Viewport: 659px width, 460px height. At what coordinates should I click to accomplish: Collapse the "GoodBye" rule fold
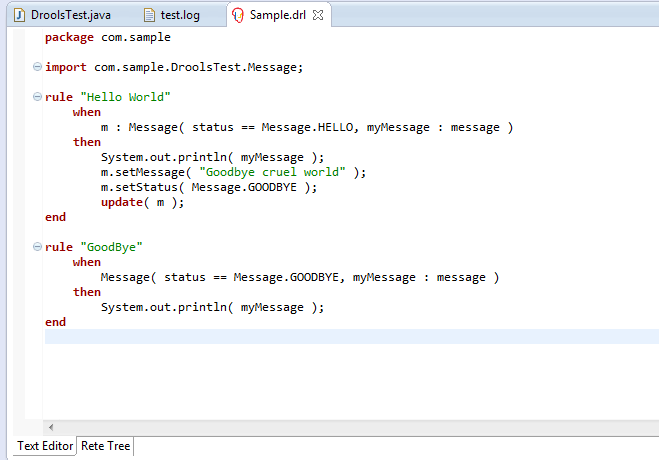pyautogui.click(x=37, y=247)
